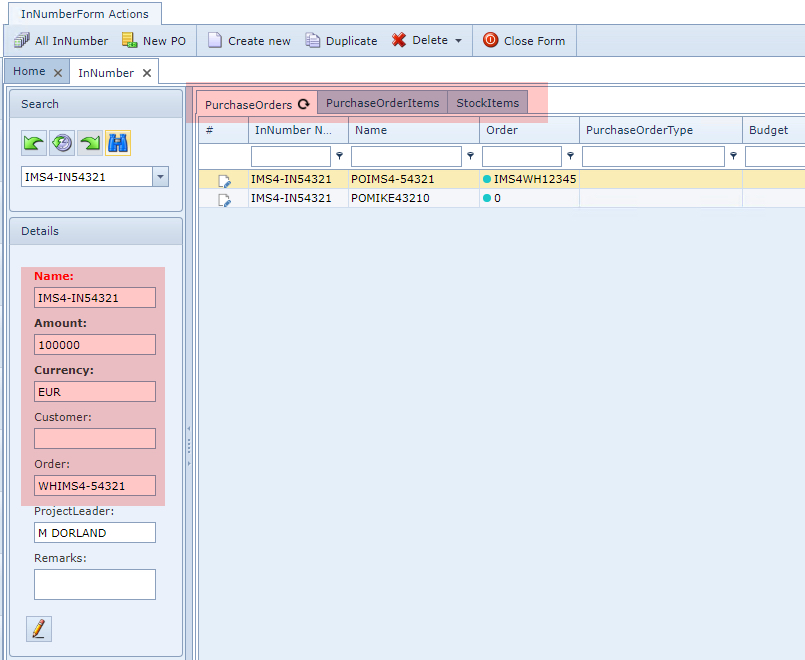Viewport: 805px width, 660px height.
Task: Switch to the PurchaseOrderItems tab
Action: (382, 103)
